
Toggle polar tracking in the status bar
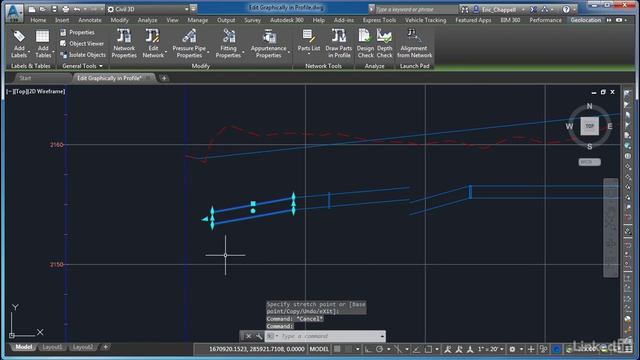(379, 349)
